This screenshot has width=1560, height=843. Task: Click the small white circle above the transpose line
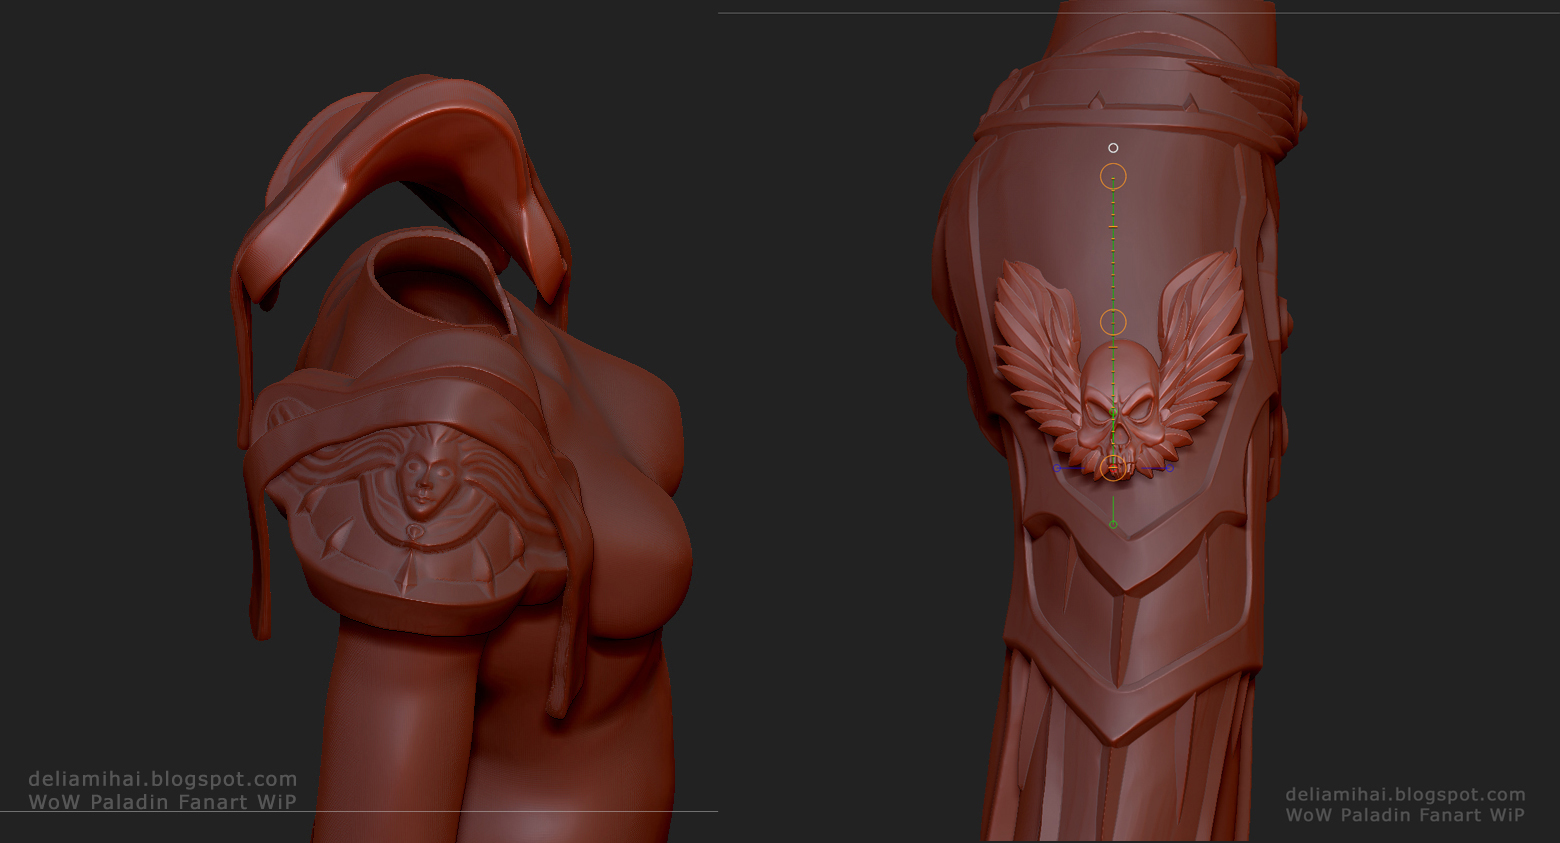coord(1113,148)
